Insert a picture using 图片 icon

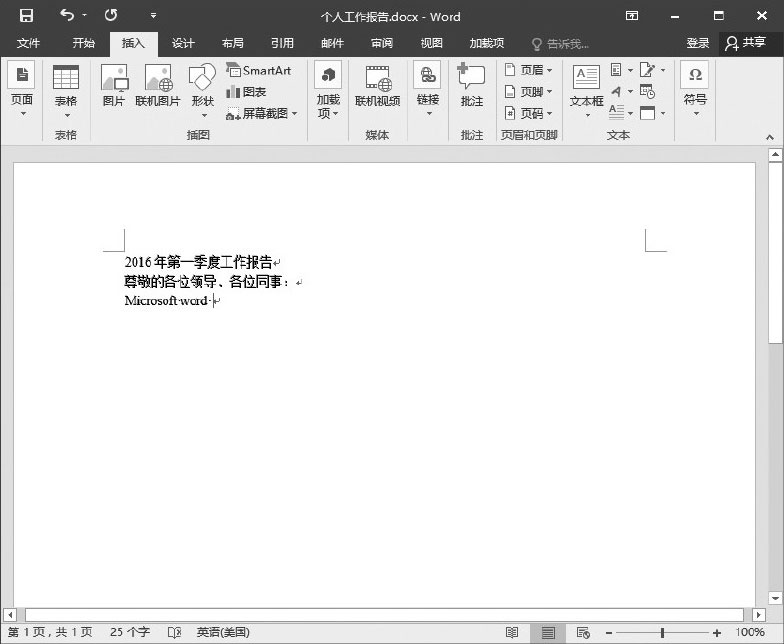click(x=114, y=85)
